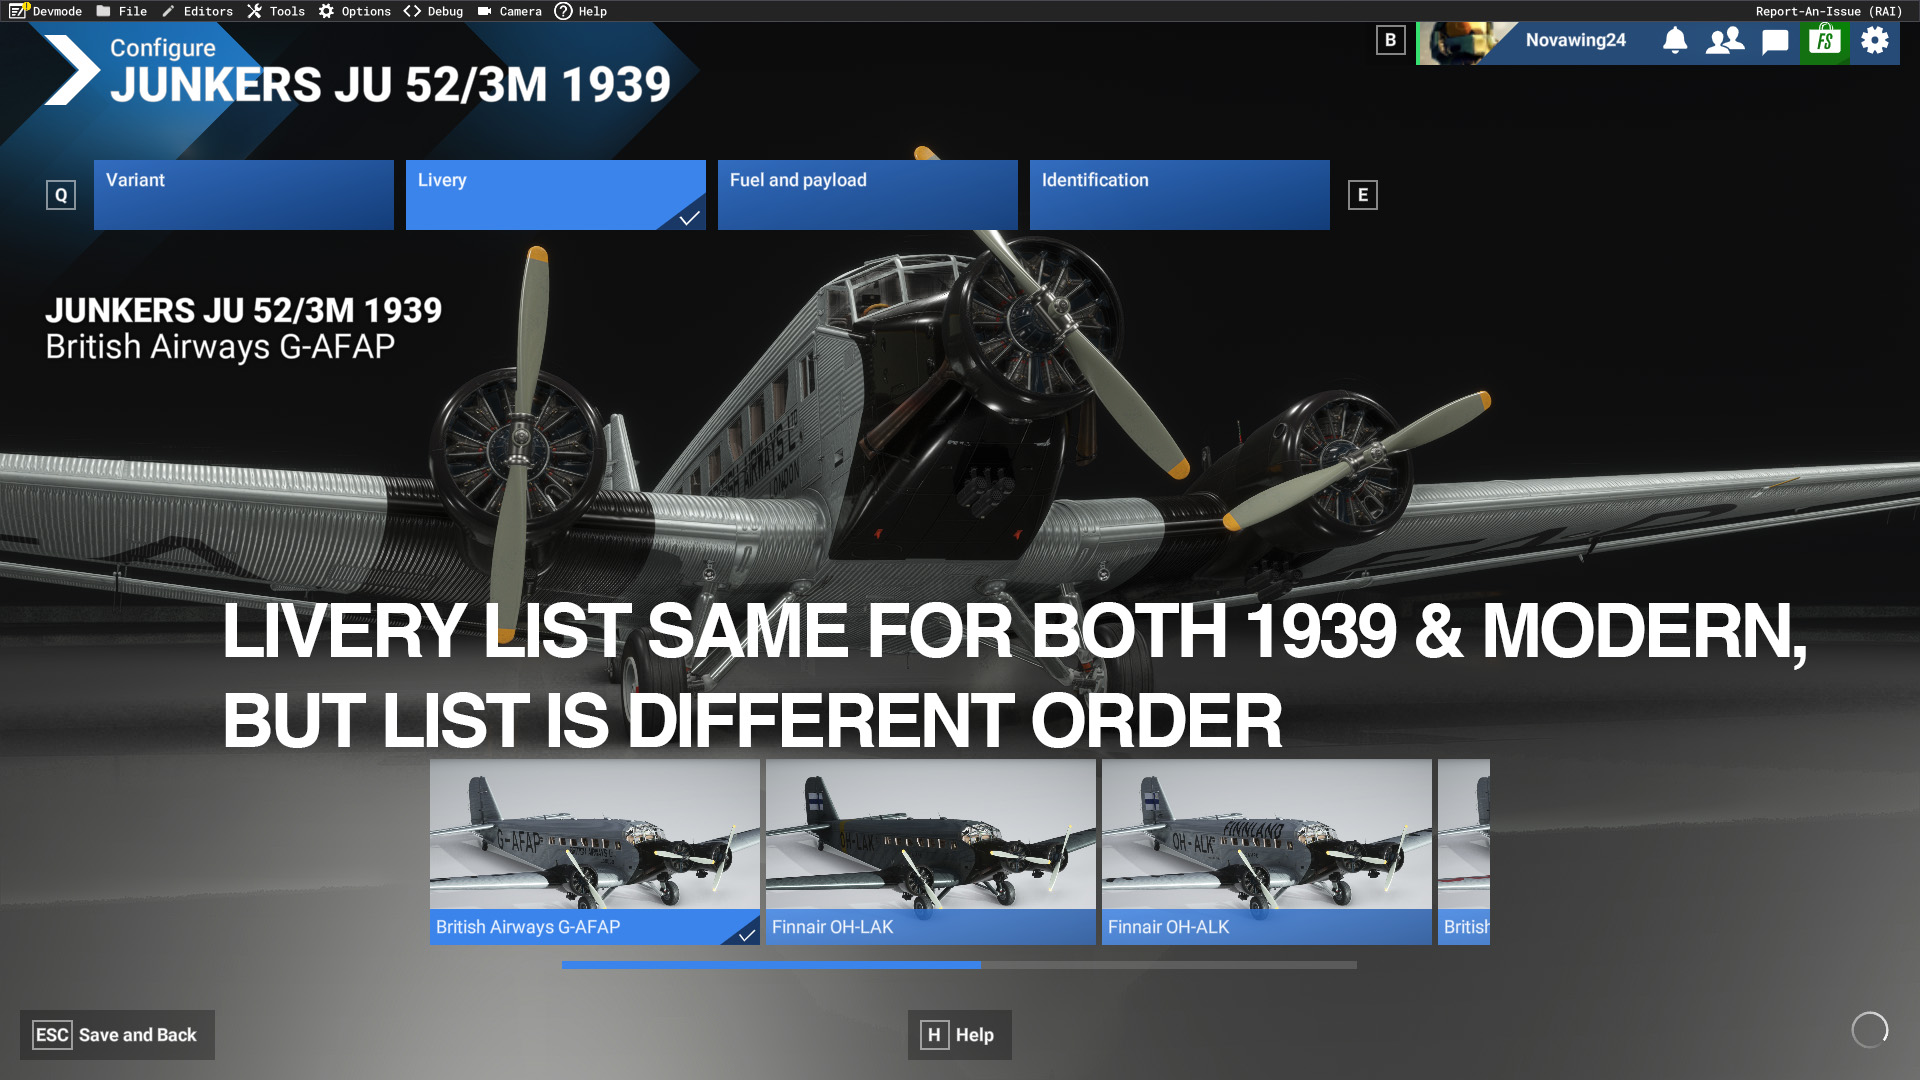Open the Devmode menu
The image size is (1920, 1080).
coord(46,11)
